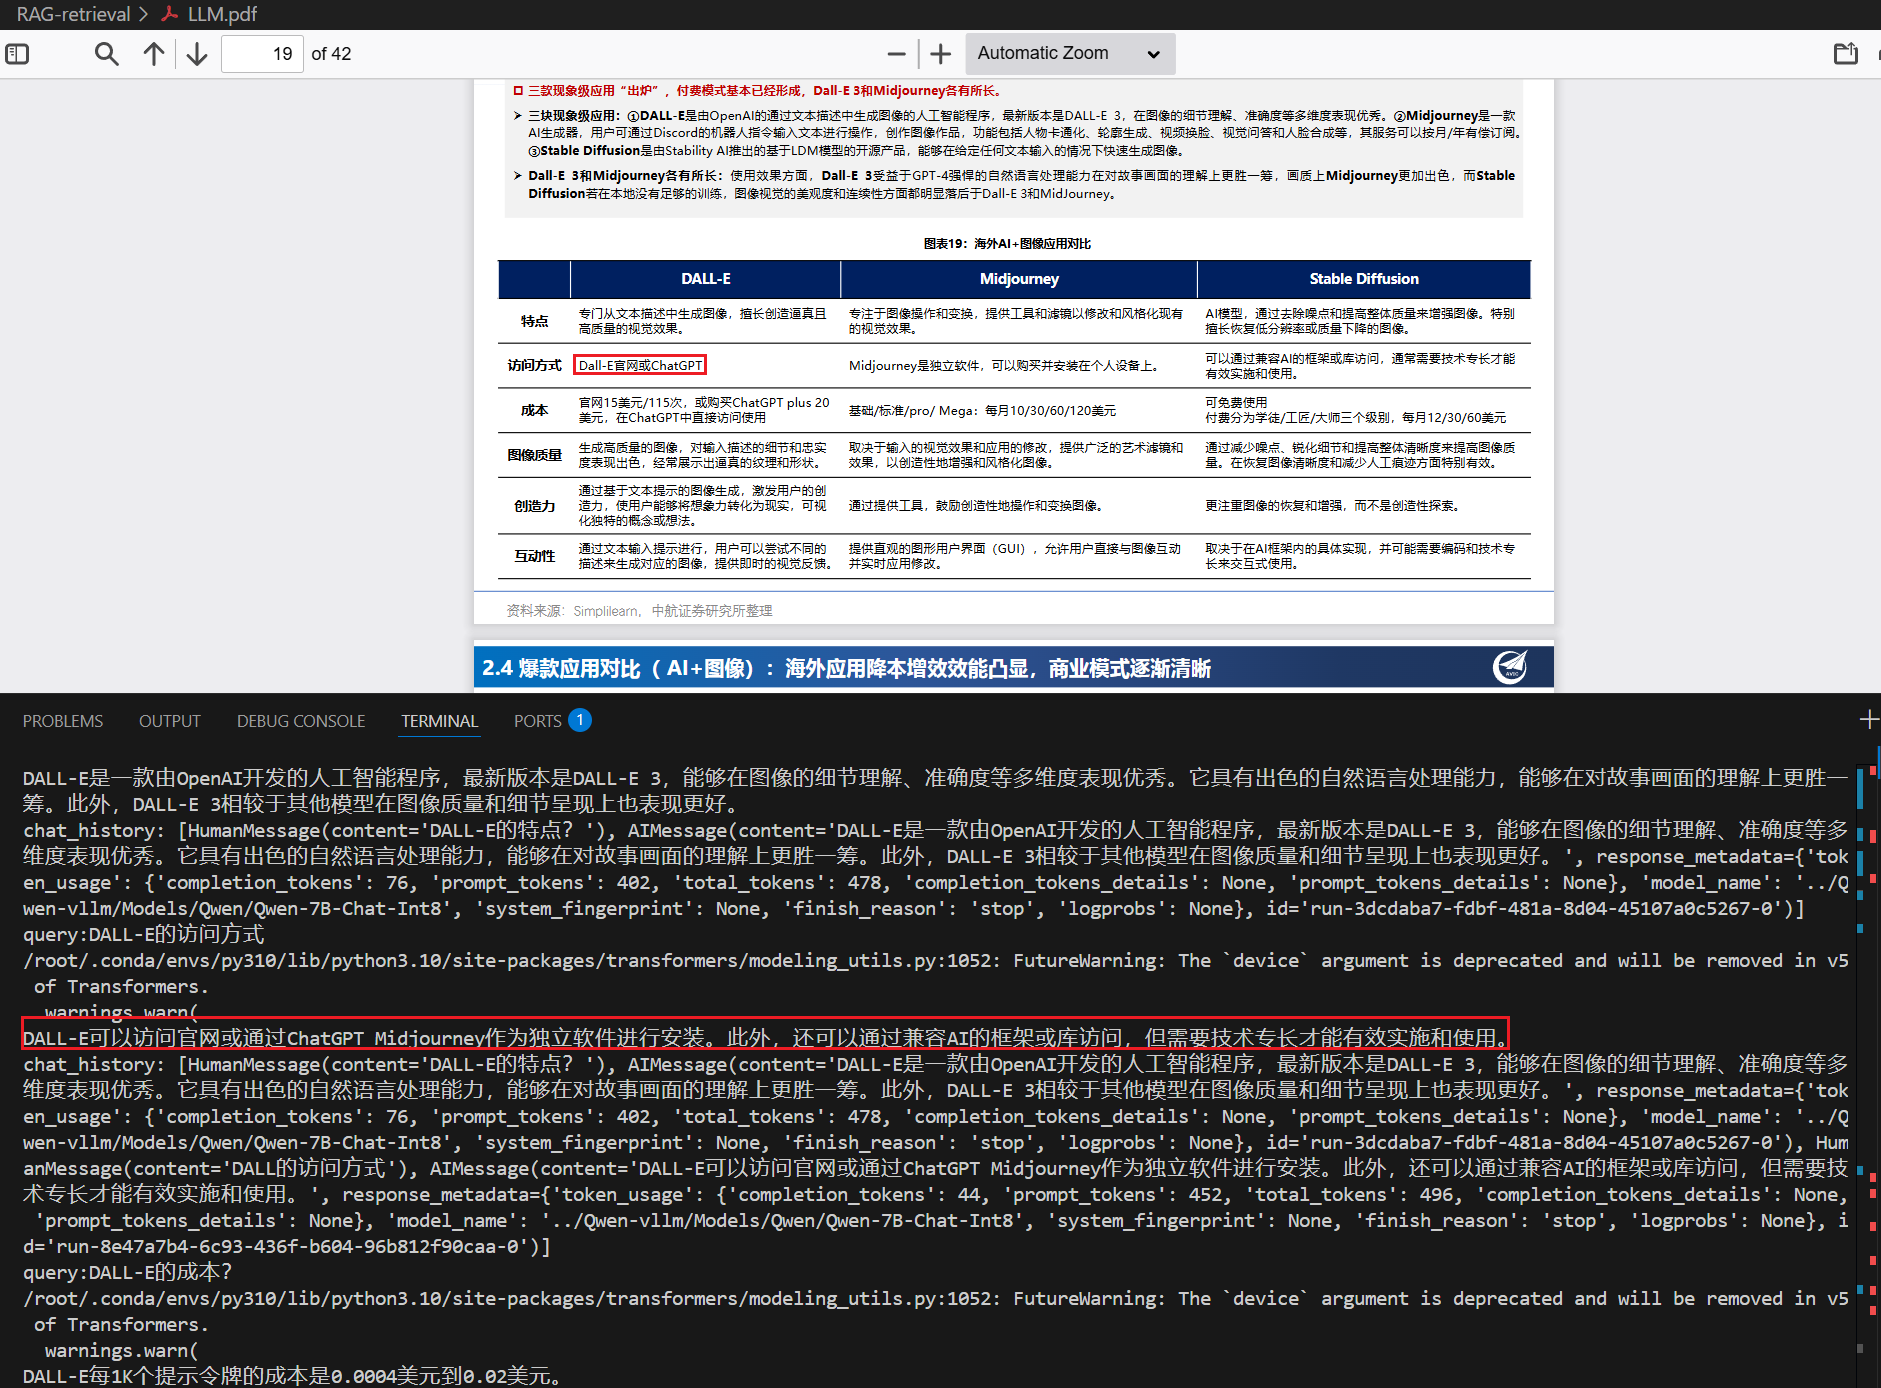Click the table caption '图表19: 海外AI+图像应用对比'
This screenshot has height=1388, width=1881.
coord(1007,244)
